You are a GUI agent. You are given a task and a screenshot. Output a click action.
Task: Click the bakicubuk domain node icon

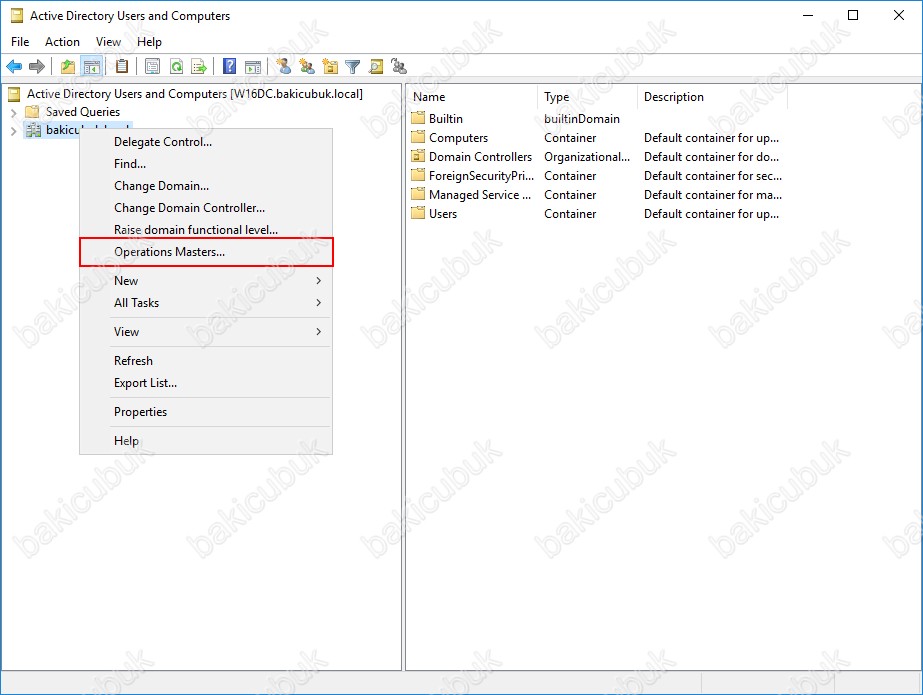[x=34, y=130]
